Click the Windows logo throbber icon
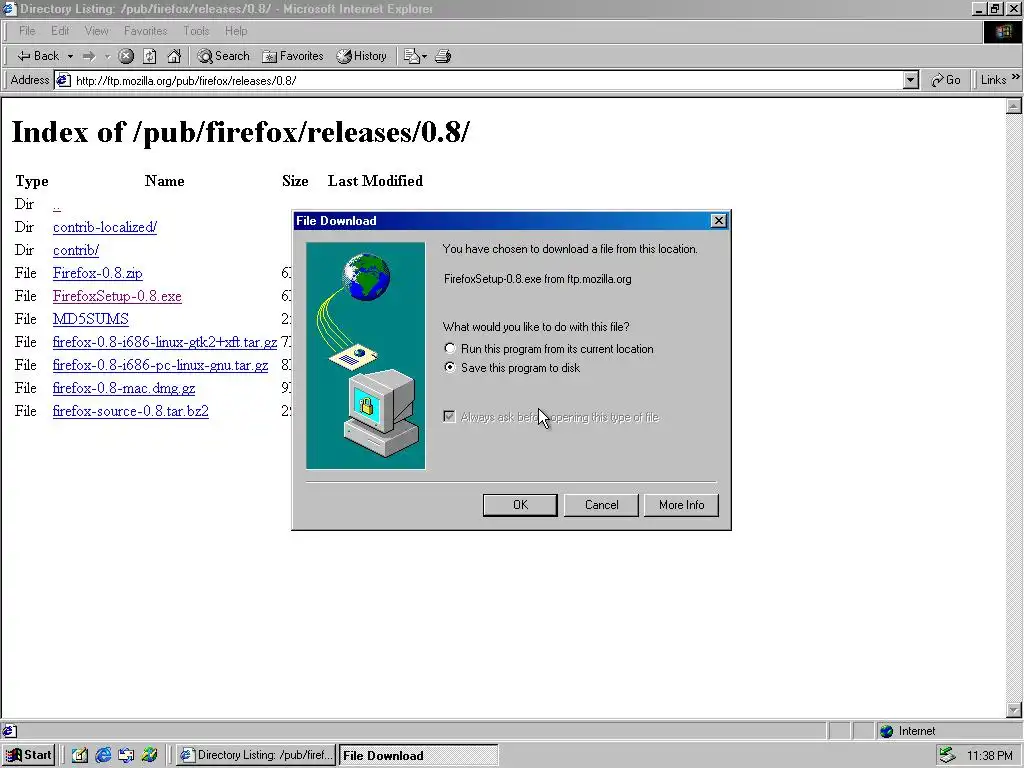 tap(1002, 32)
